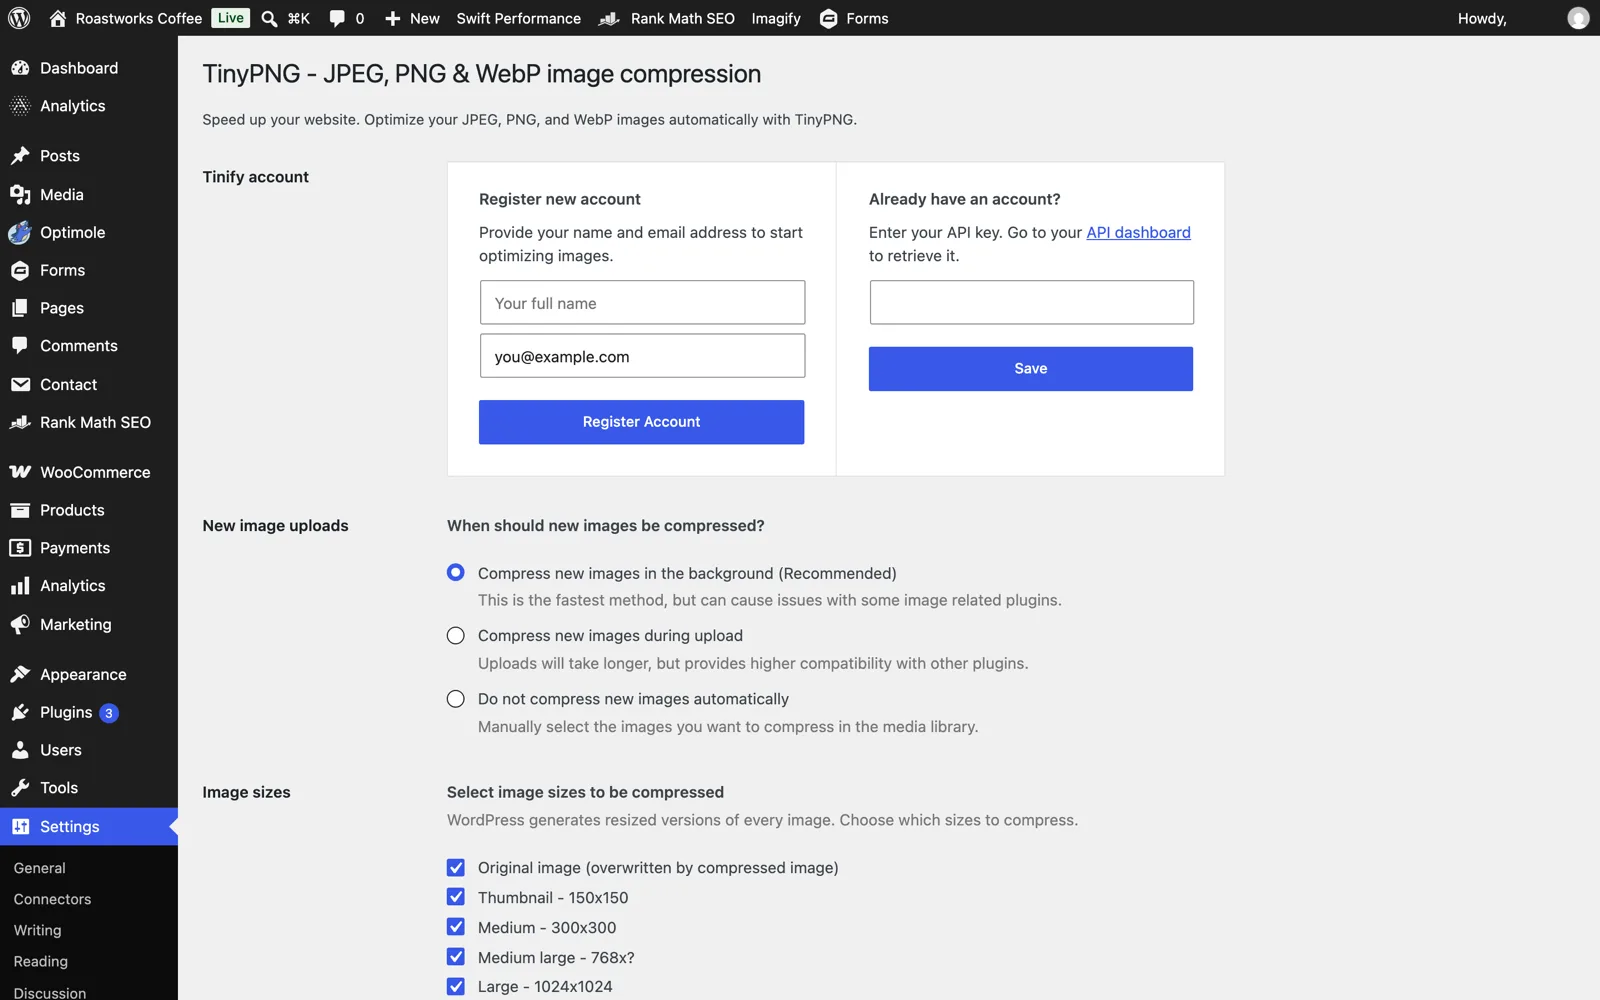Focus the API key input field
1600x1000 pixels.
(1031, 302)
